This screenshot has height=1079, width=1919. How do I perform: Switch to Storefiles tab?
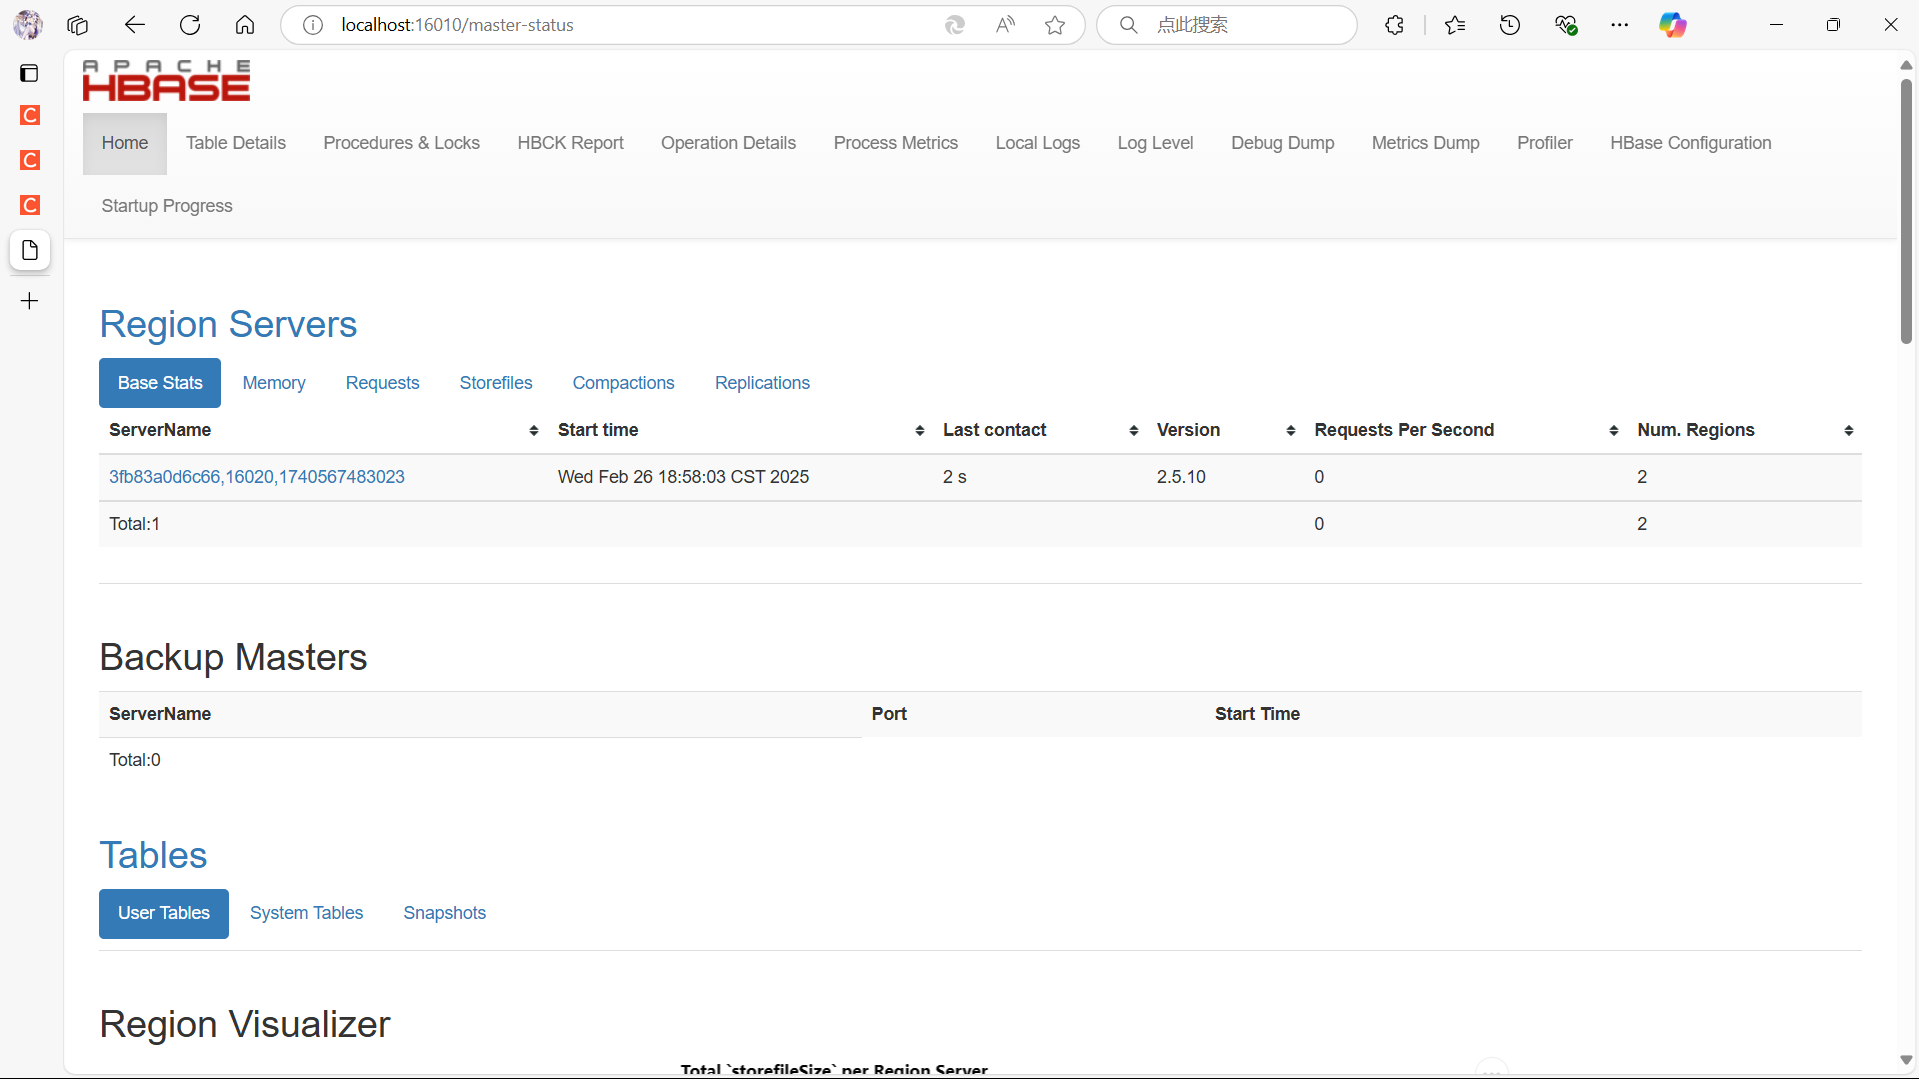496,383
